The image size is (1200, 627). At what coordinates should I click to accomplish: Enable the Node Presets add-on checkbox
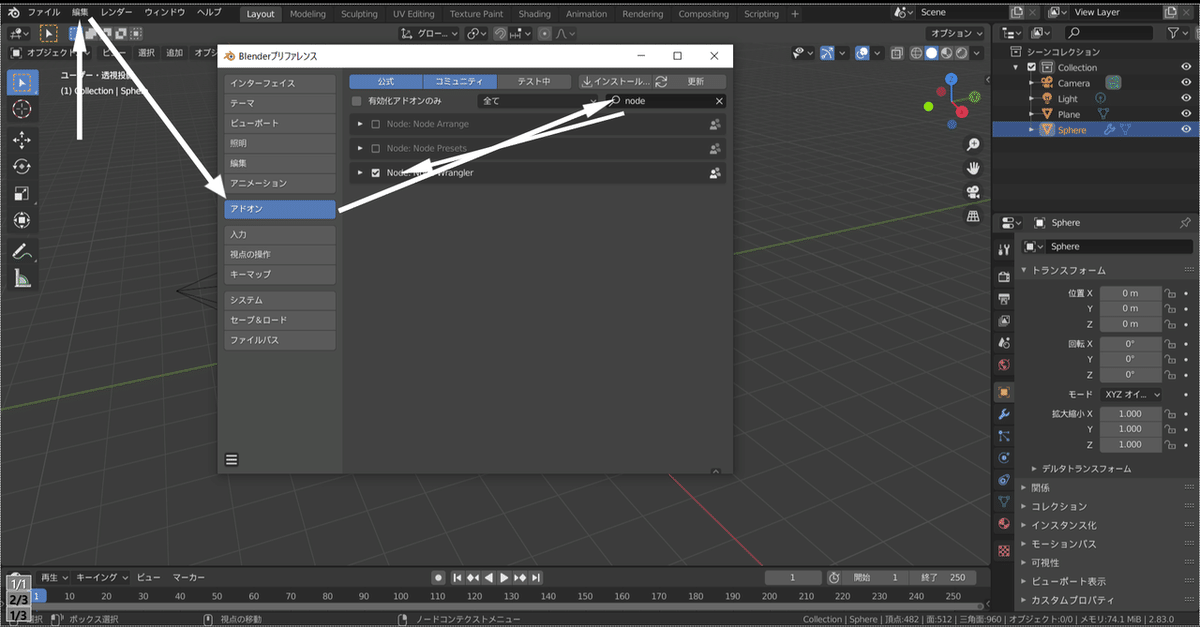coord(376,148)
